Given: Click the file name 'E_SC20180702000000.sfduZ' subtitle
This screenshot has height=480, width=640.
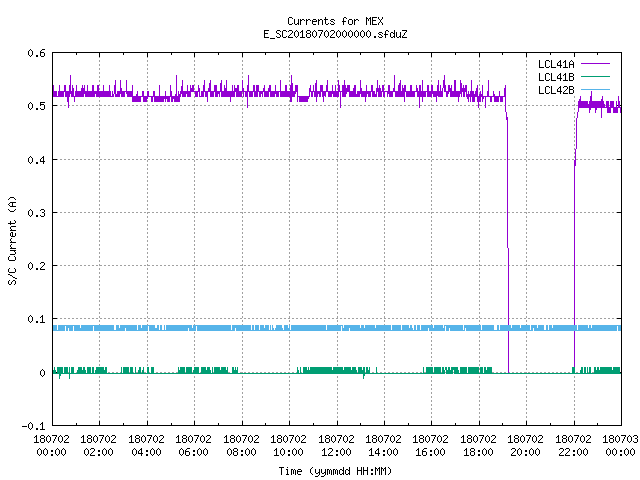Looking at the screenshot, I should point(335,34).
